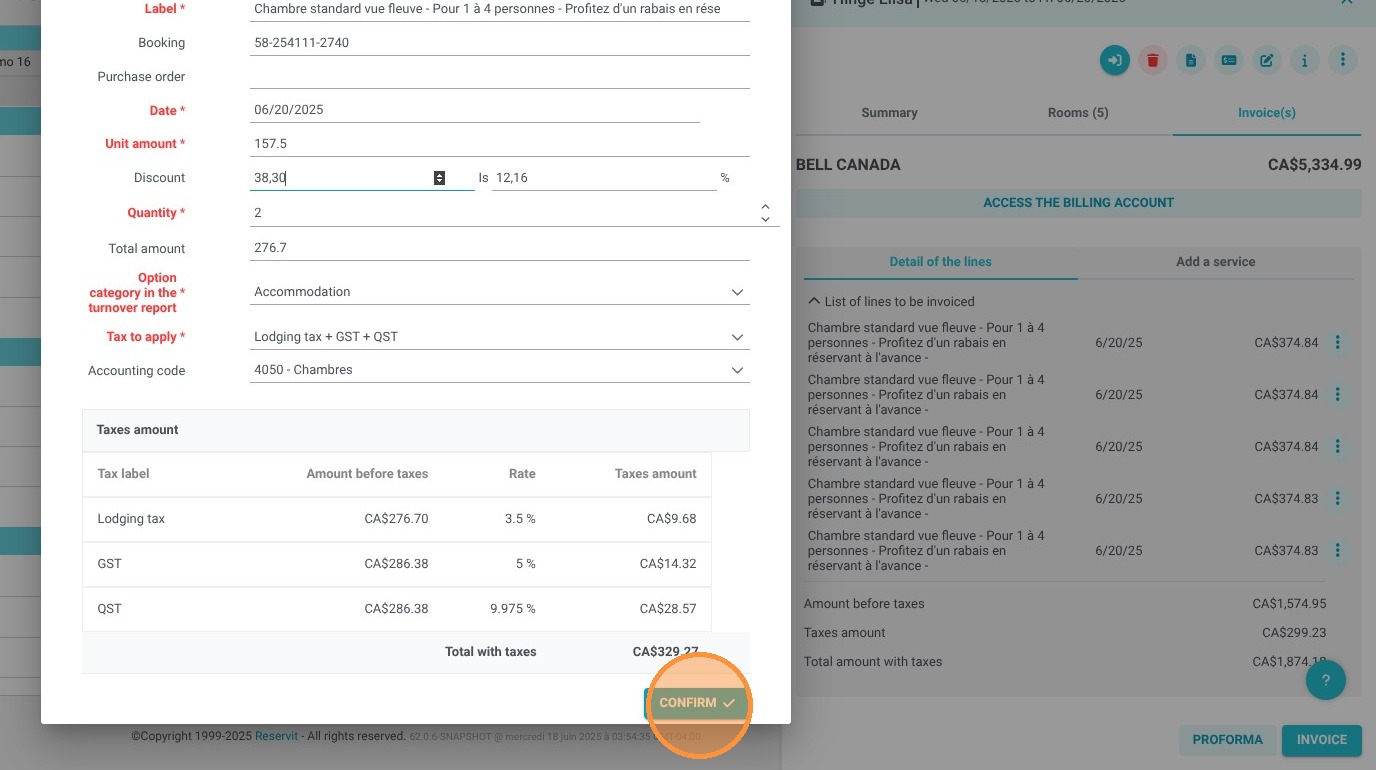1376x770 pixels.
Task: Click the Unit amount field 157.5
Action: 500,144
